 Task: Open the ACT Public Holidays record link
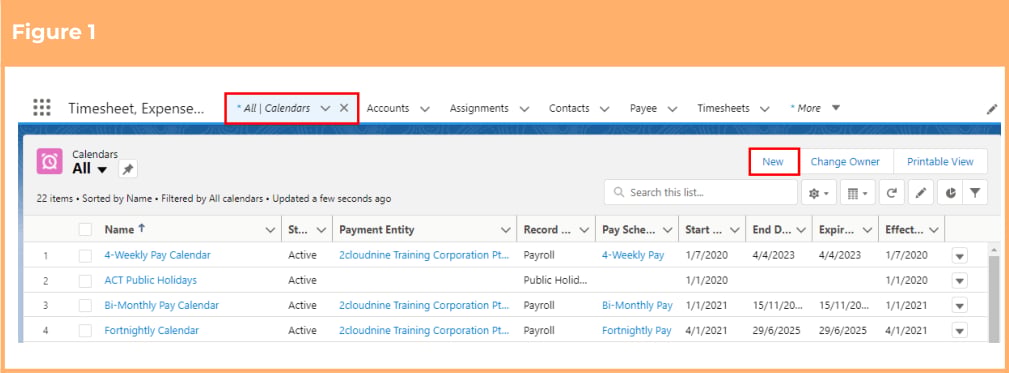point(151,280)
